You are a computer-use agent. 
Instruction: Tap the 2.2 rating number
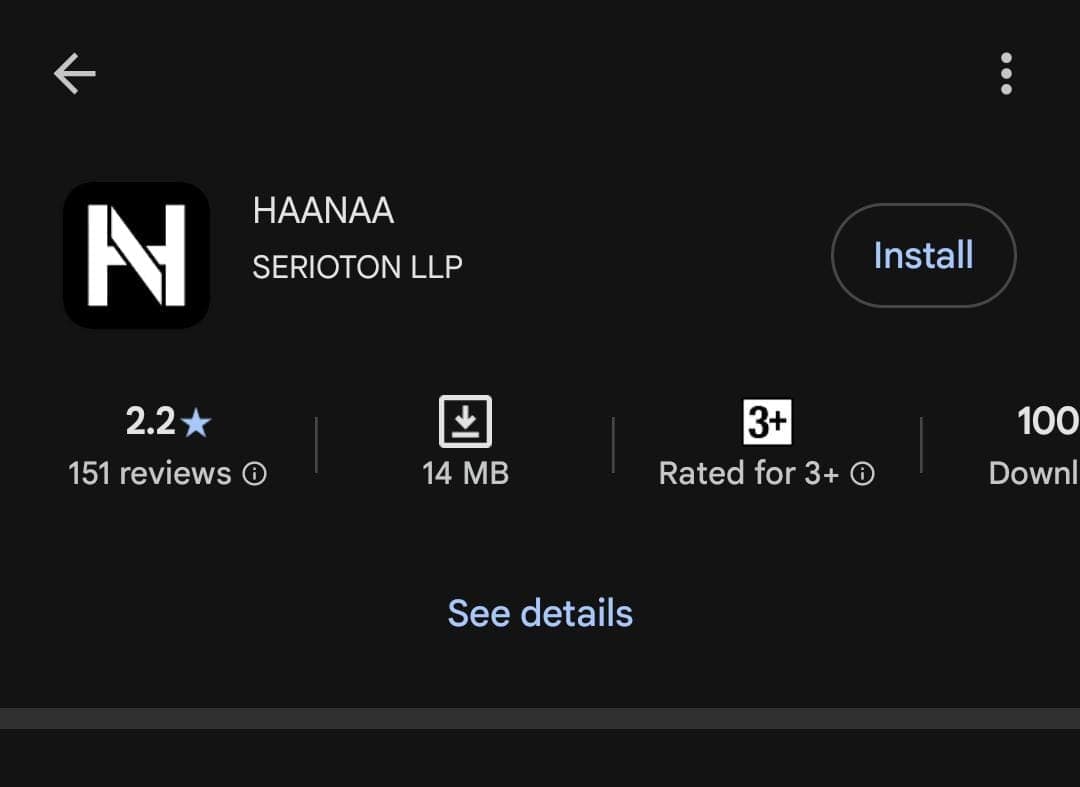pyautogui.click(x=151, y=422)
